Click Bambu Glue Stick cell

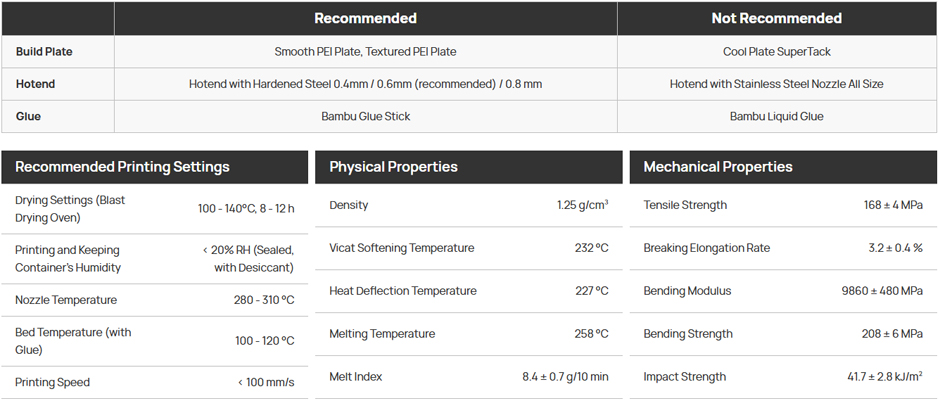point(365,116)
